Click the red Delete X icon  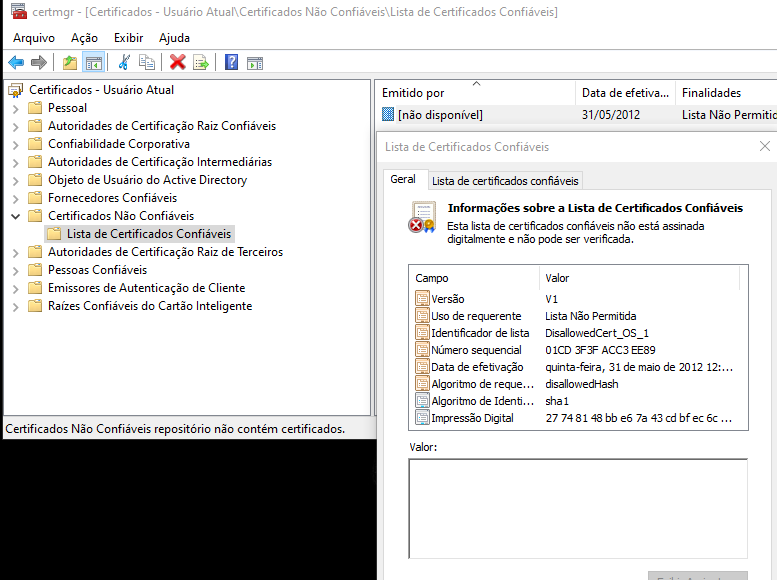pos(177,62)
